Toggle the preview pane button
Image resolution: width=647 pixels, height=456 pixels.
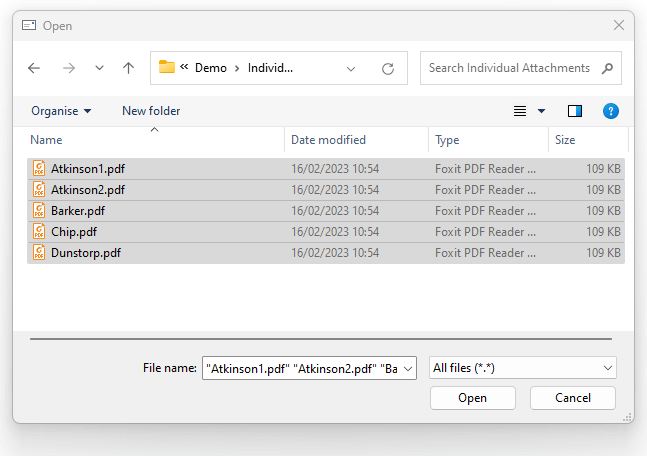pyautogui.click(x=575, y=111)
